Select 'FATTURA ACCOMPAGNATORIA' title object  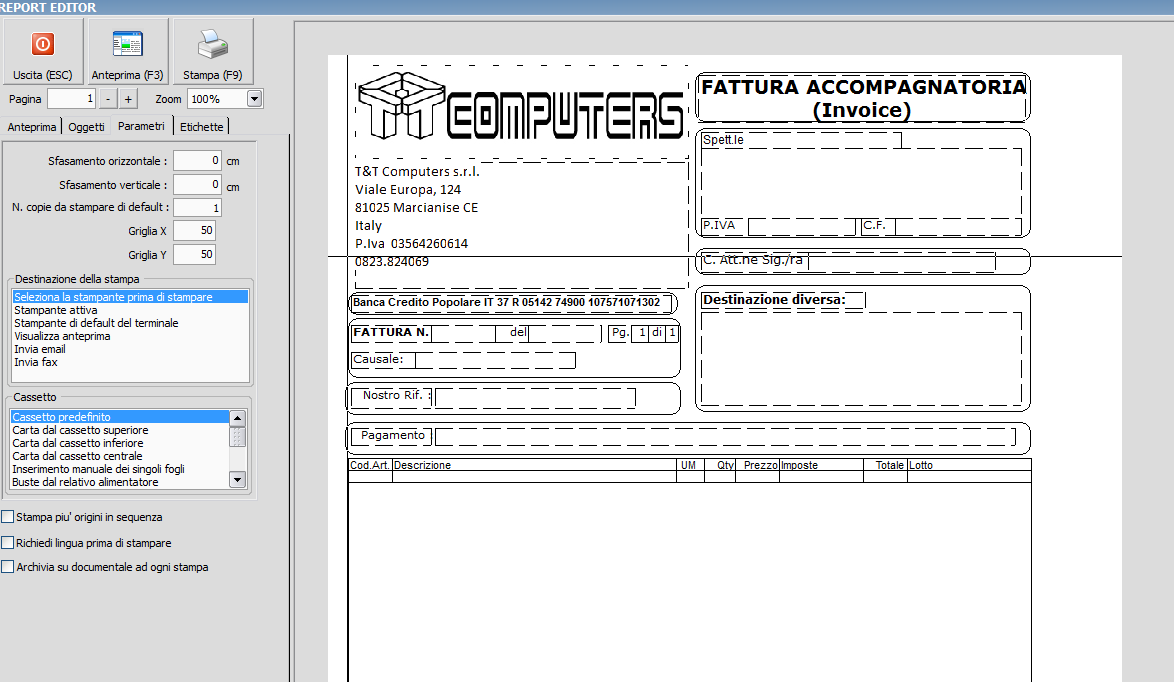point(863,98)
